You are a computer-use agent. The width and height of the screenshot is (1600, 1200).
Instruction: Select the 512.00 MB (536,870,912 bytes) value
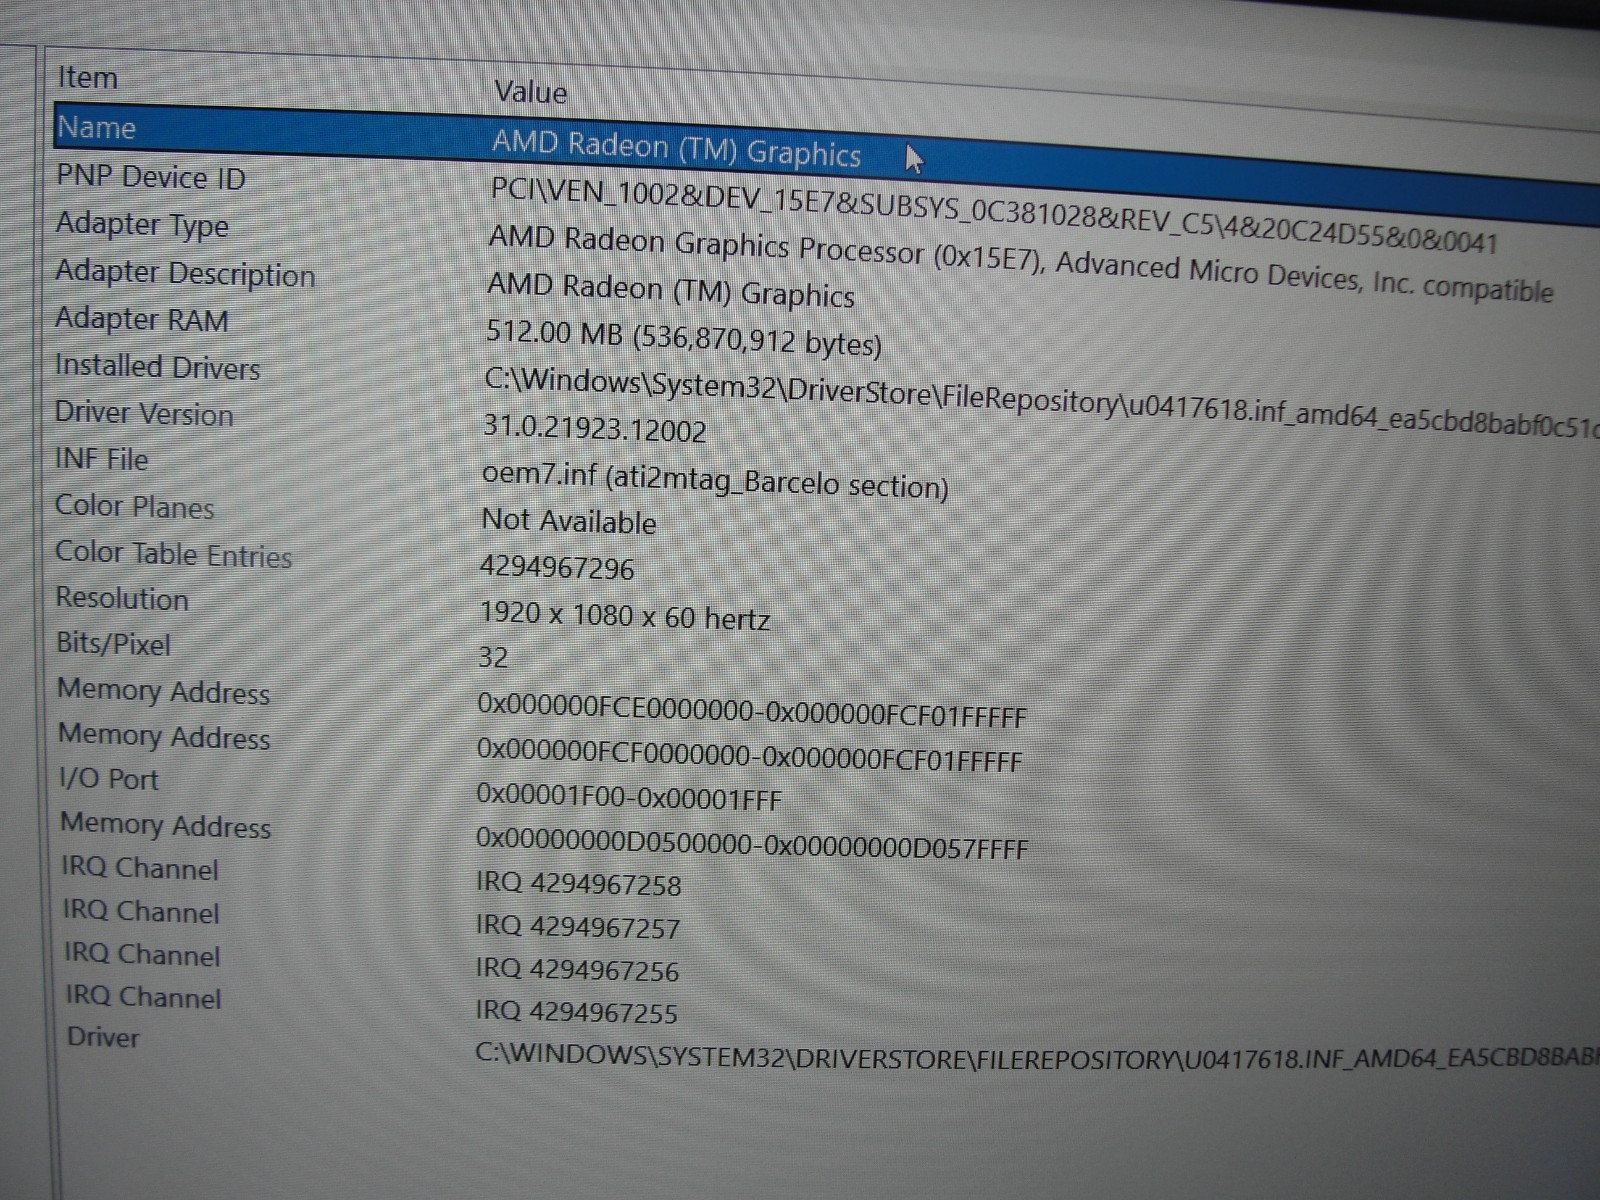tap(684, 338)
